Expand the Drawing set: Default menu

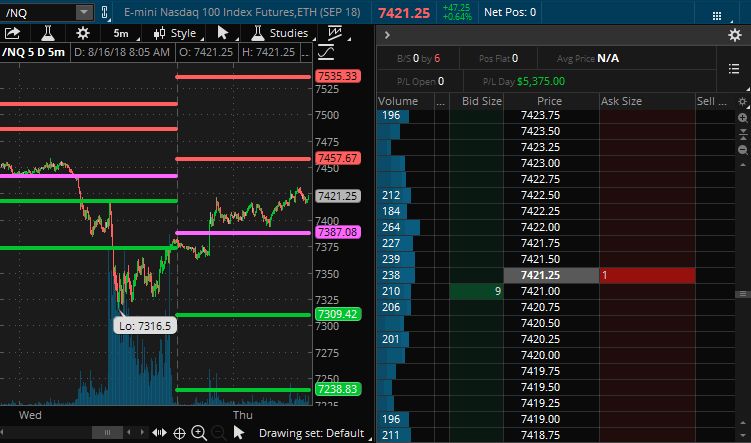[x=311, y=432]
